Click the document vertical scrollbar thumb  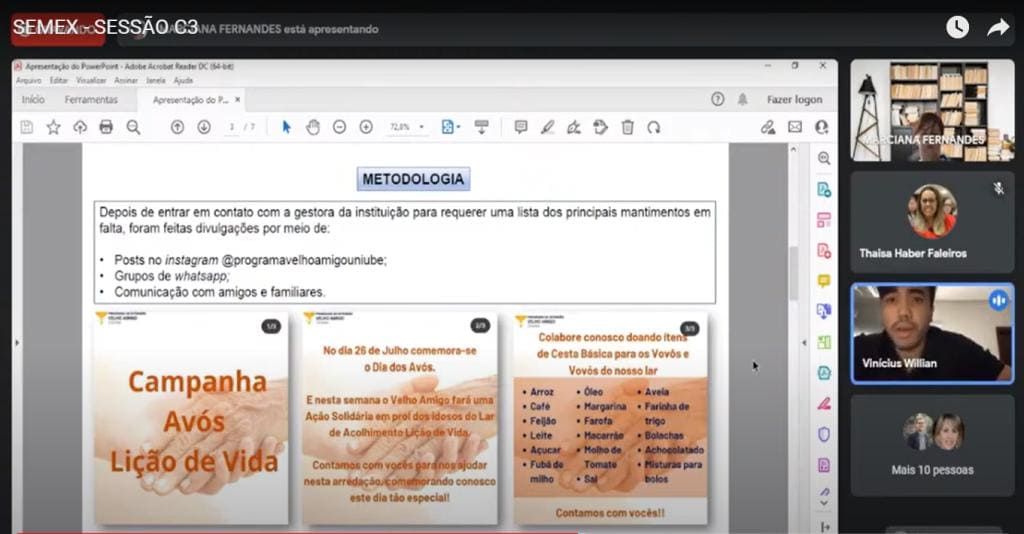click(793, 273)
